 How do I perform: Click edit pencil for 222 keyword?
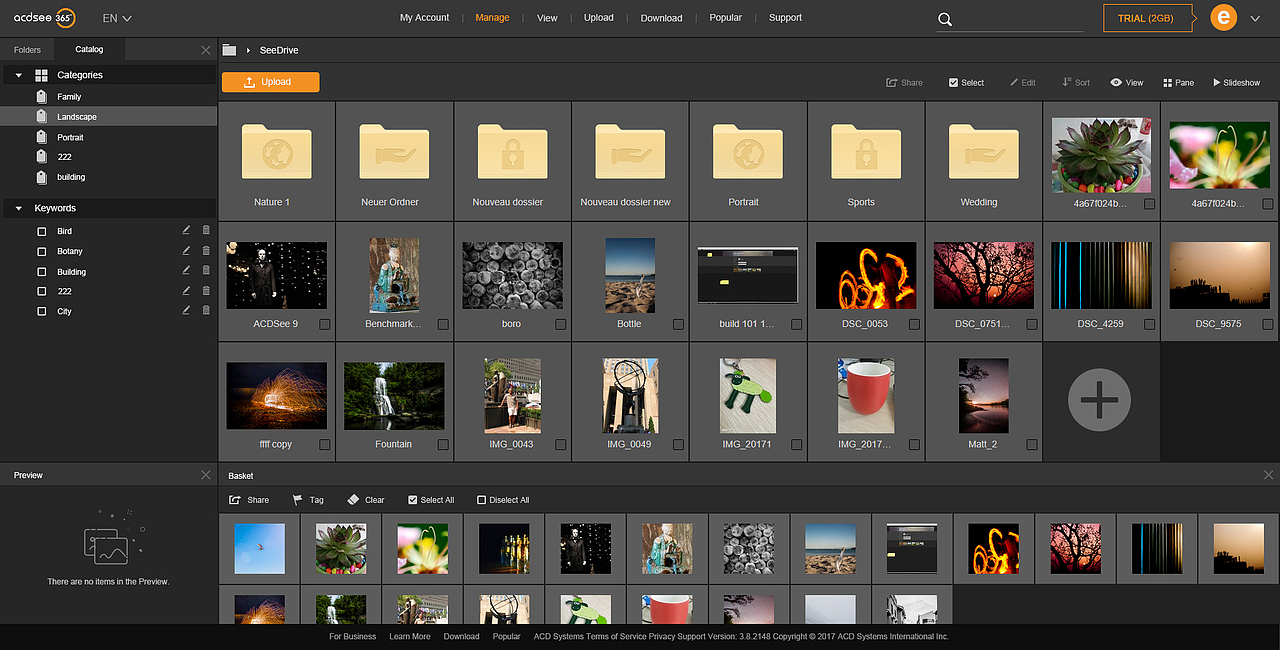point(186,291)
